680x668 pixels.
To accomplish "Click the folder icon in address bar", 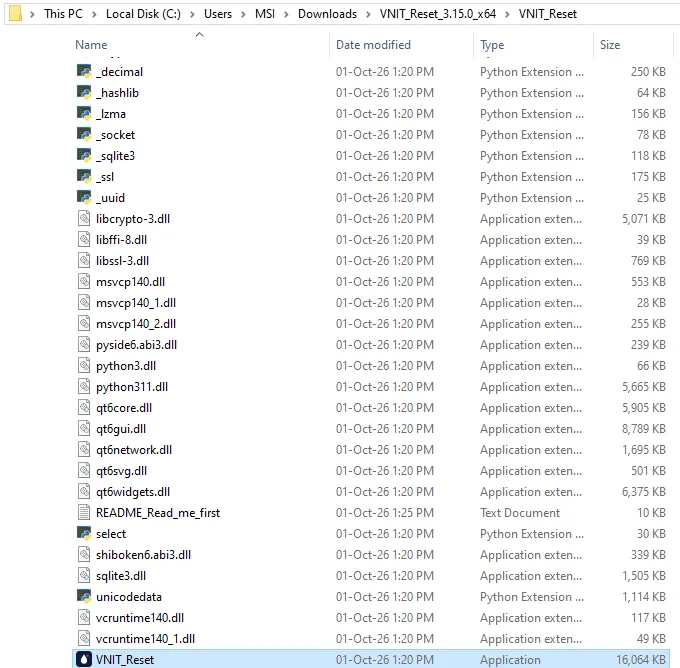I will tap(15, 13).
